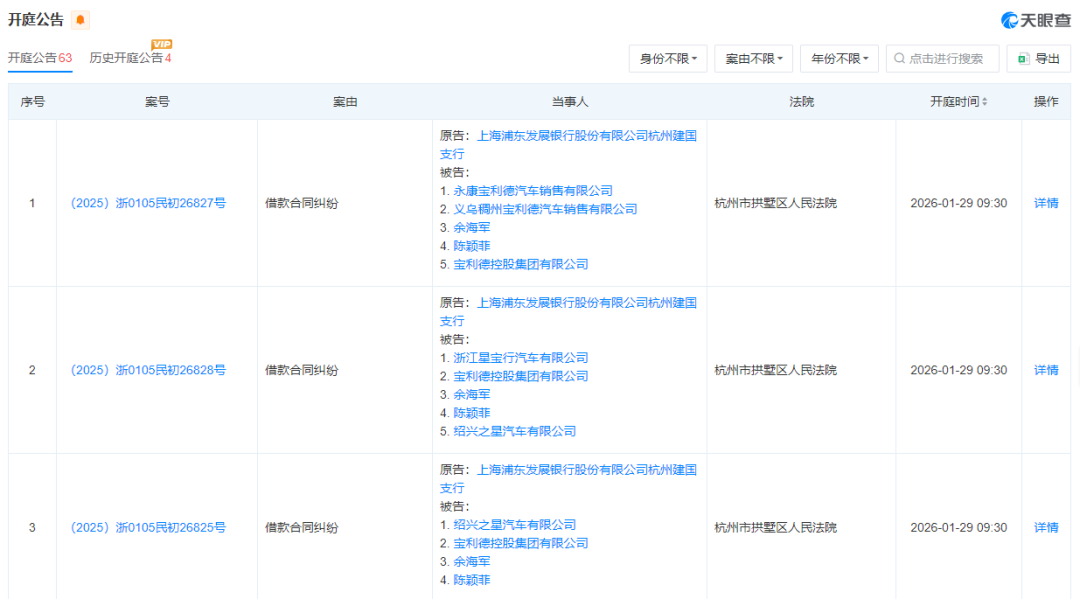The image size is (1080, 599).
Task: Click the 开庭公告 section title
Action: (36, 20)
